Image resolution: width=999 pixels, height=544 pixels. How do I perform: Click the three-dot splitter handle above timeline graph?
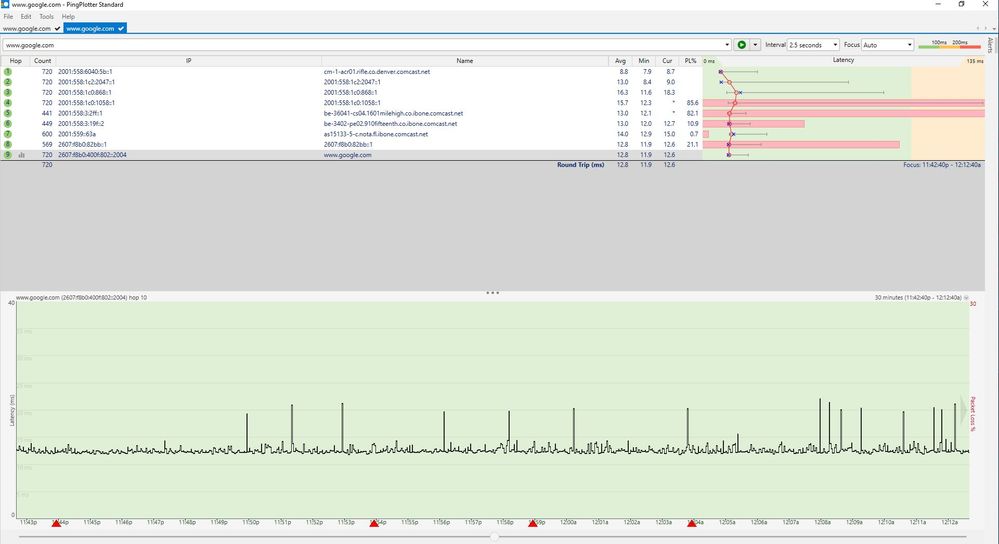[x=492, y=293]
